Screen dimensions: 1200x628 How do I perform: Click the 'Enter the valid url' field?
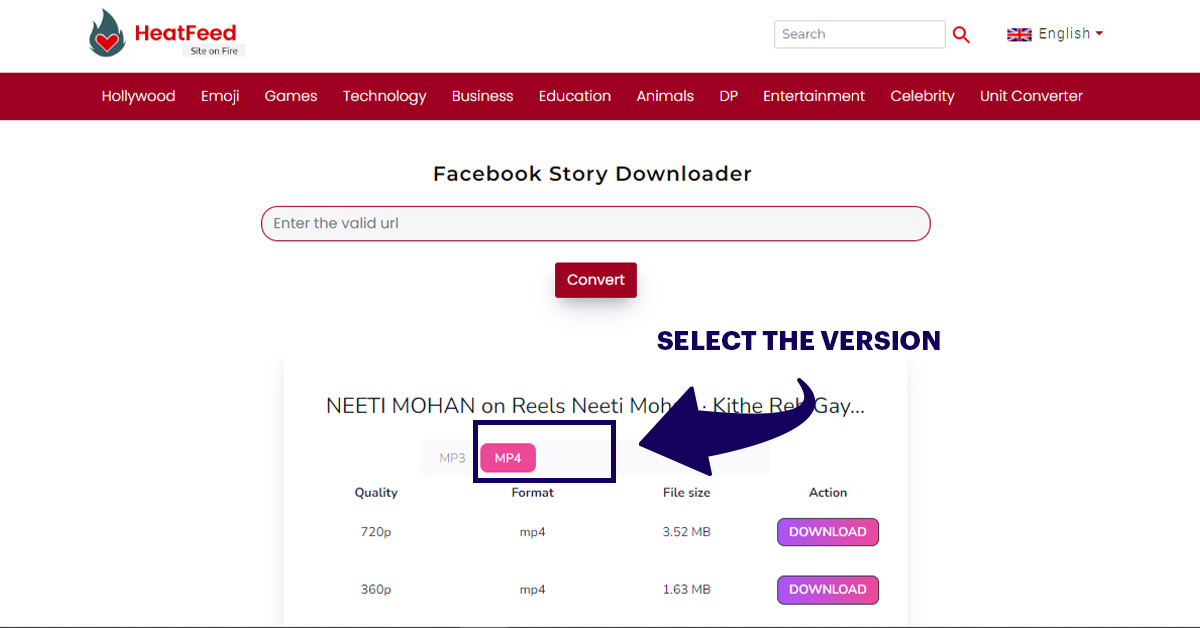tap(596, 223)
